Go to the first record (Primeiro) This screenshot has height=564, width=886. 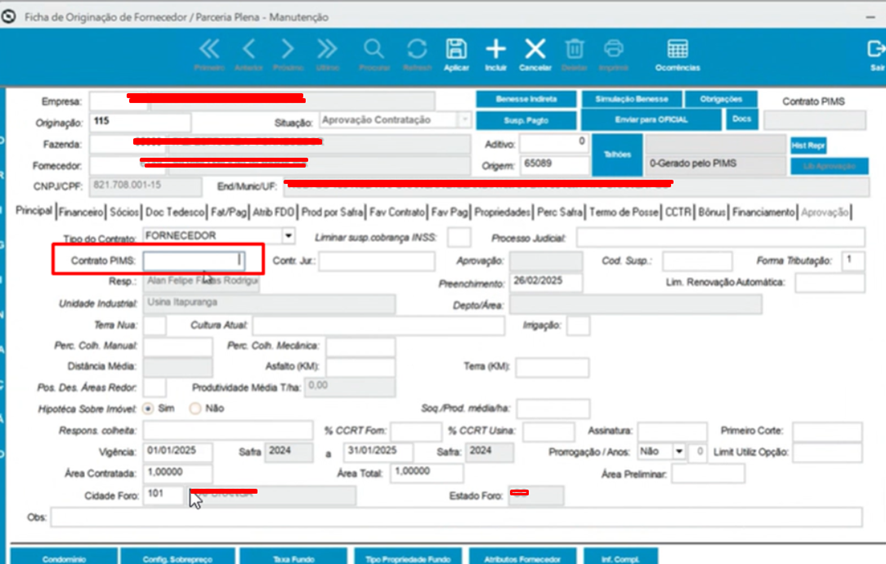click(x=209, y=49)
